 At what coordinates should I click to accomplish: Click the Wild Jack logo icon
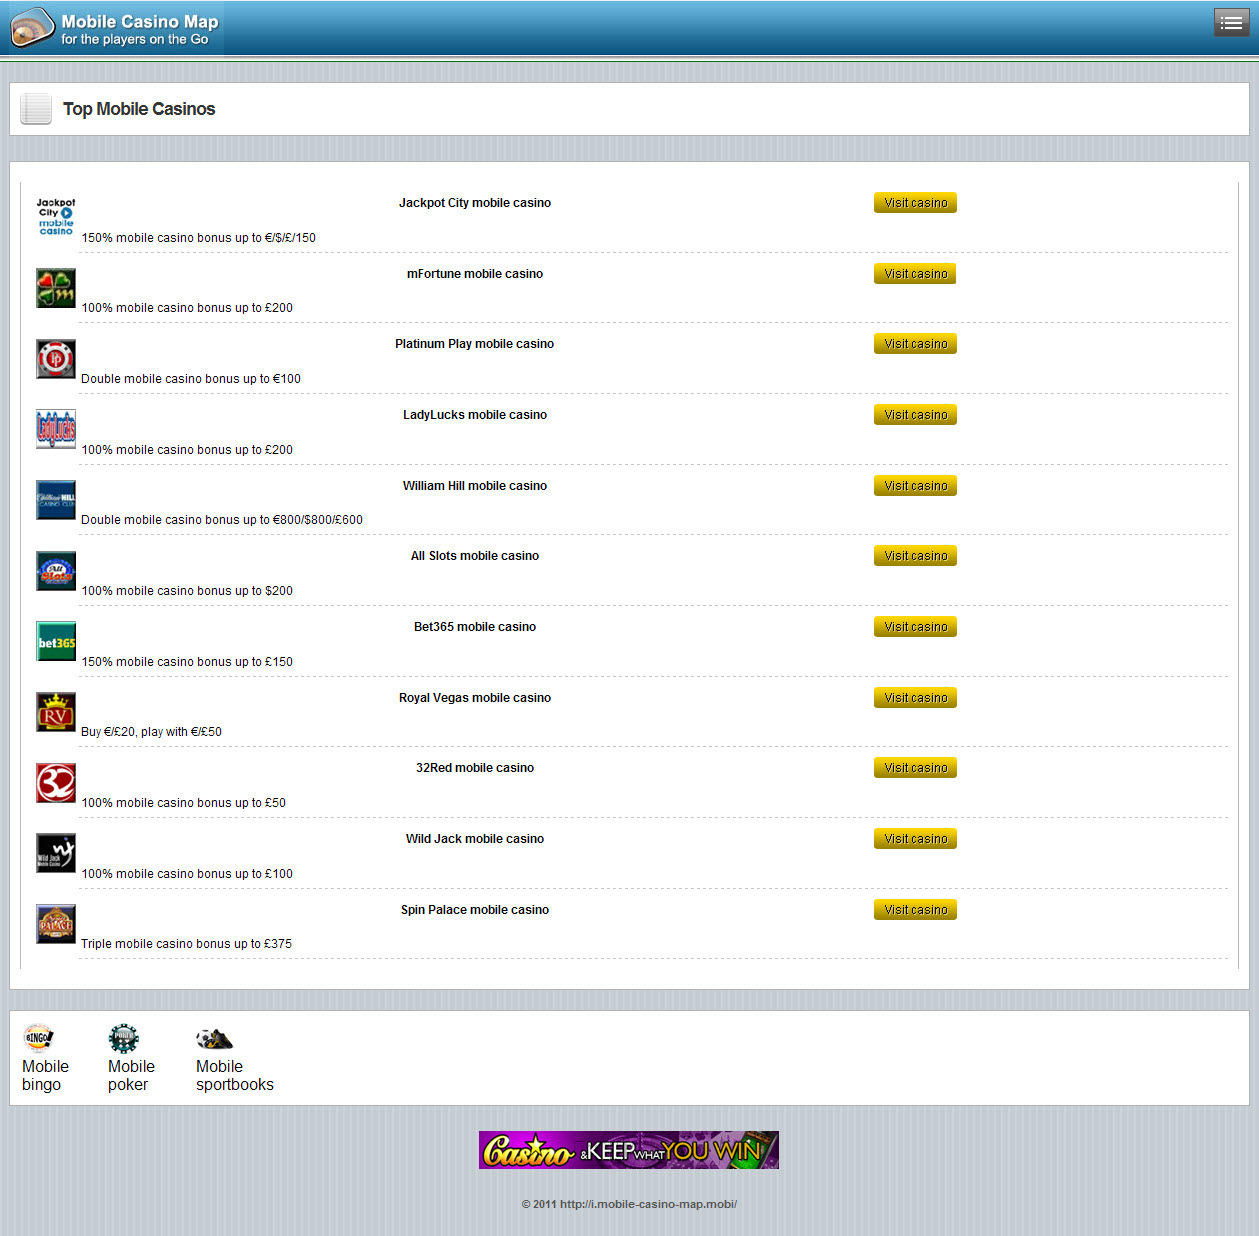coord(56,854)
